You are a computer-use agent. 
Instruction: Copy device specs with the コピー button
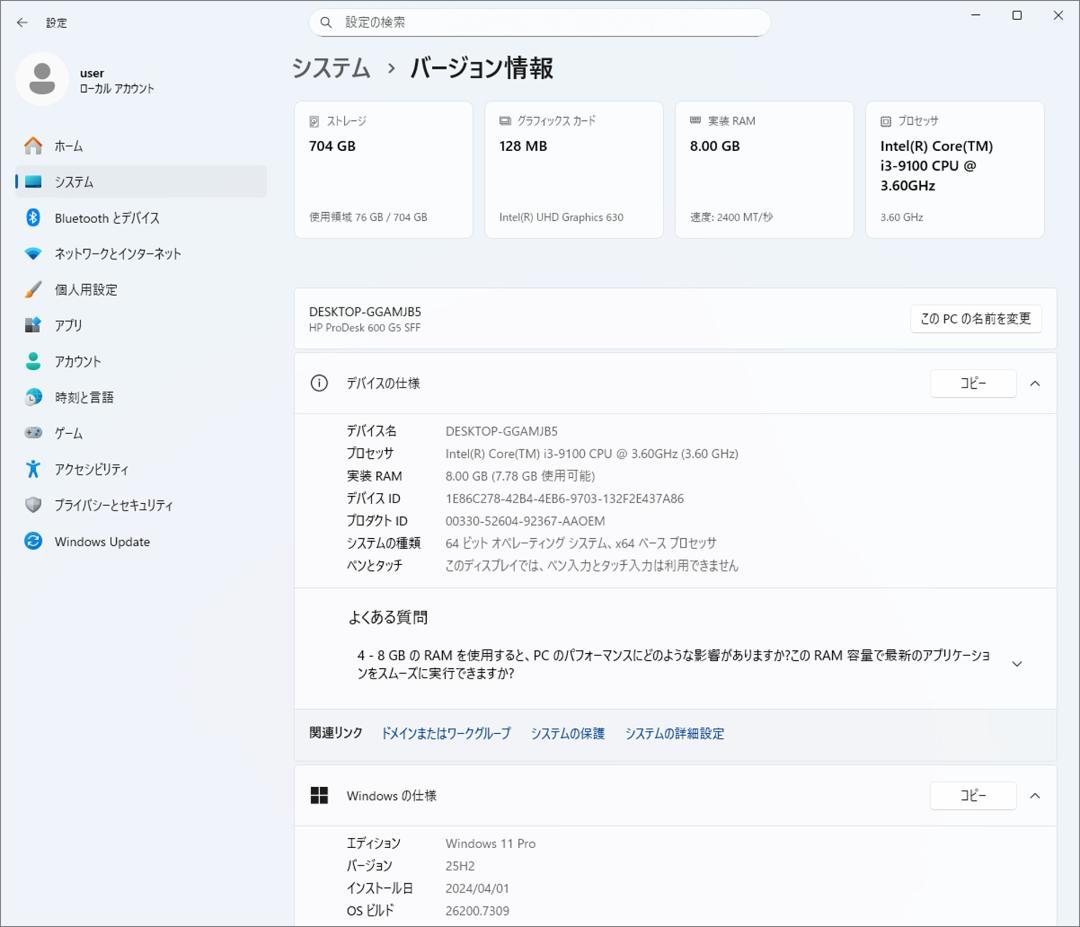point(973,383)
